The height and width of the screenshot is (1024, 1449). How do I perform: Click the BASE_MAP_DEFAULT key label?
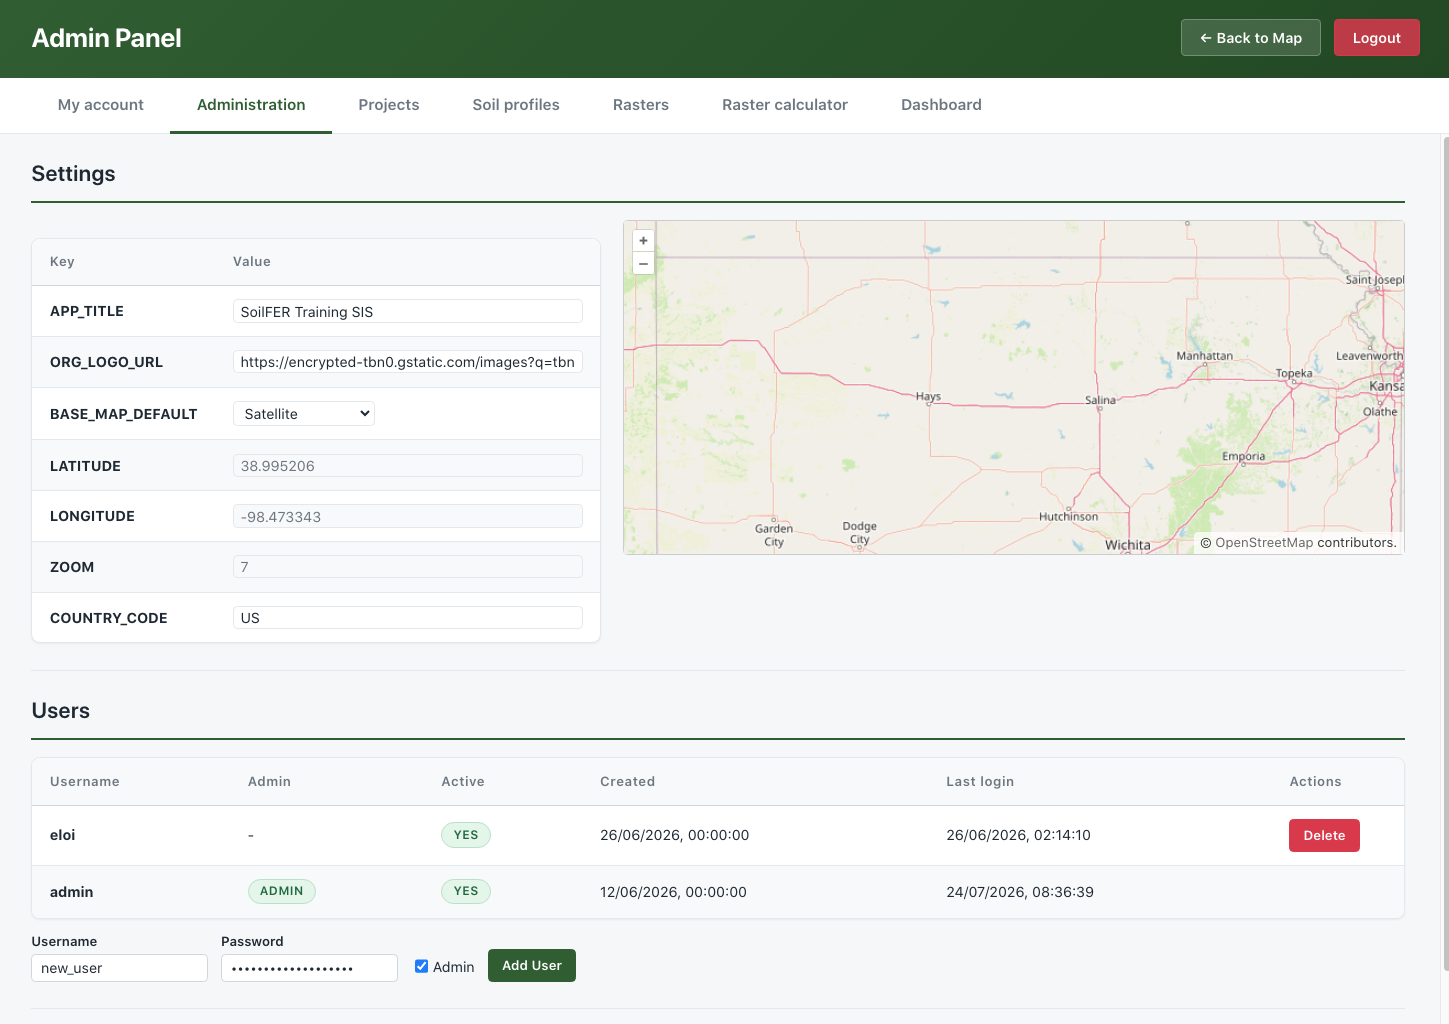[124, 414]
